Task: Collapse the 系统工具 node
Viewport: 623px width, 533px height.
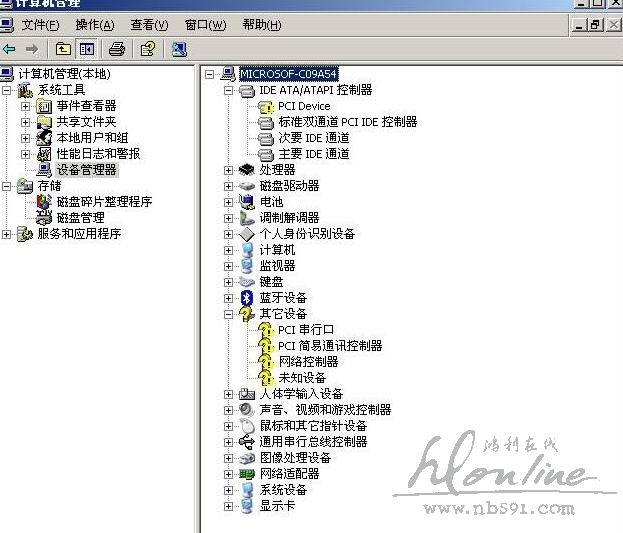Action: point(6,90)
